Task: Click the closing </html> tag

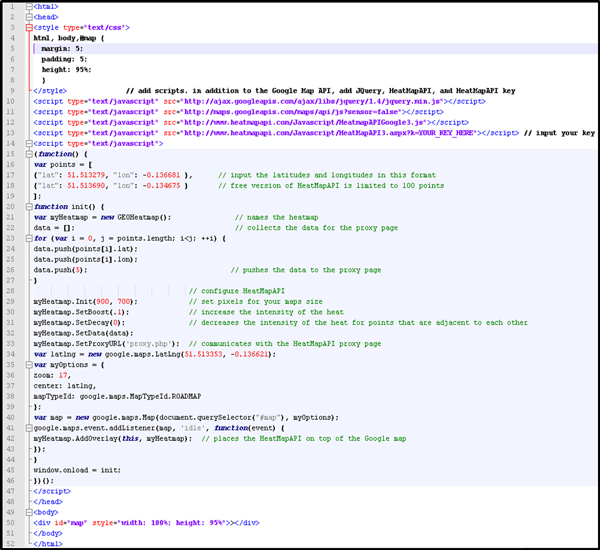Action: [48, 543]
